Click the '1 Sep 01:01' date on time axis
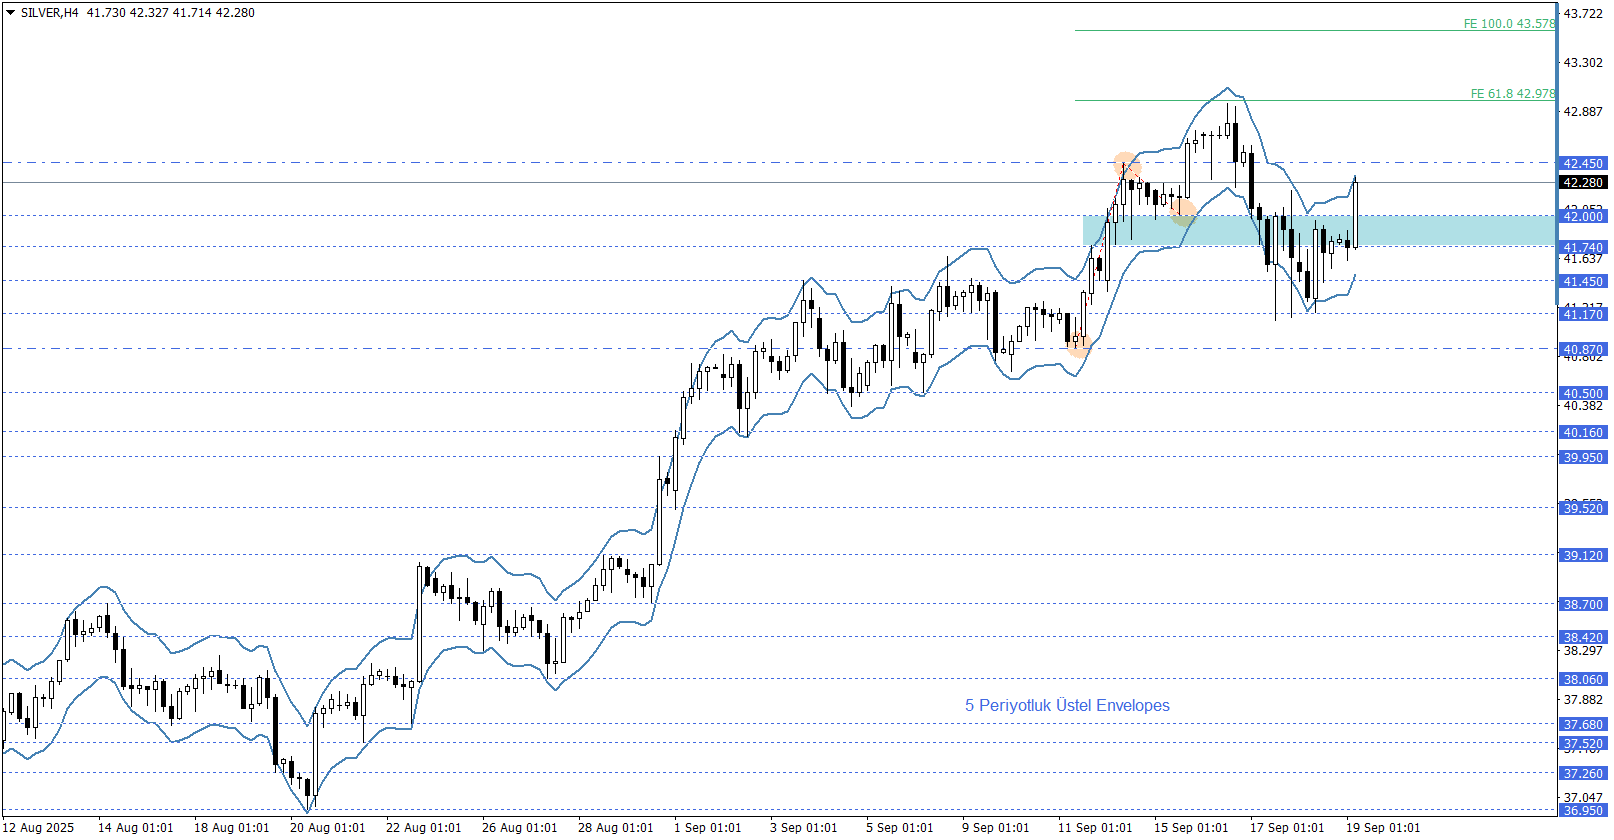1614x840 pixels. pos(707,828)
